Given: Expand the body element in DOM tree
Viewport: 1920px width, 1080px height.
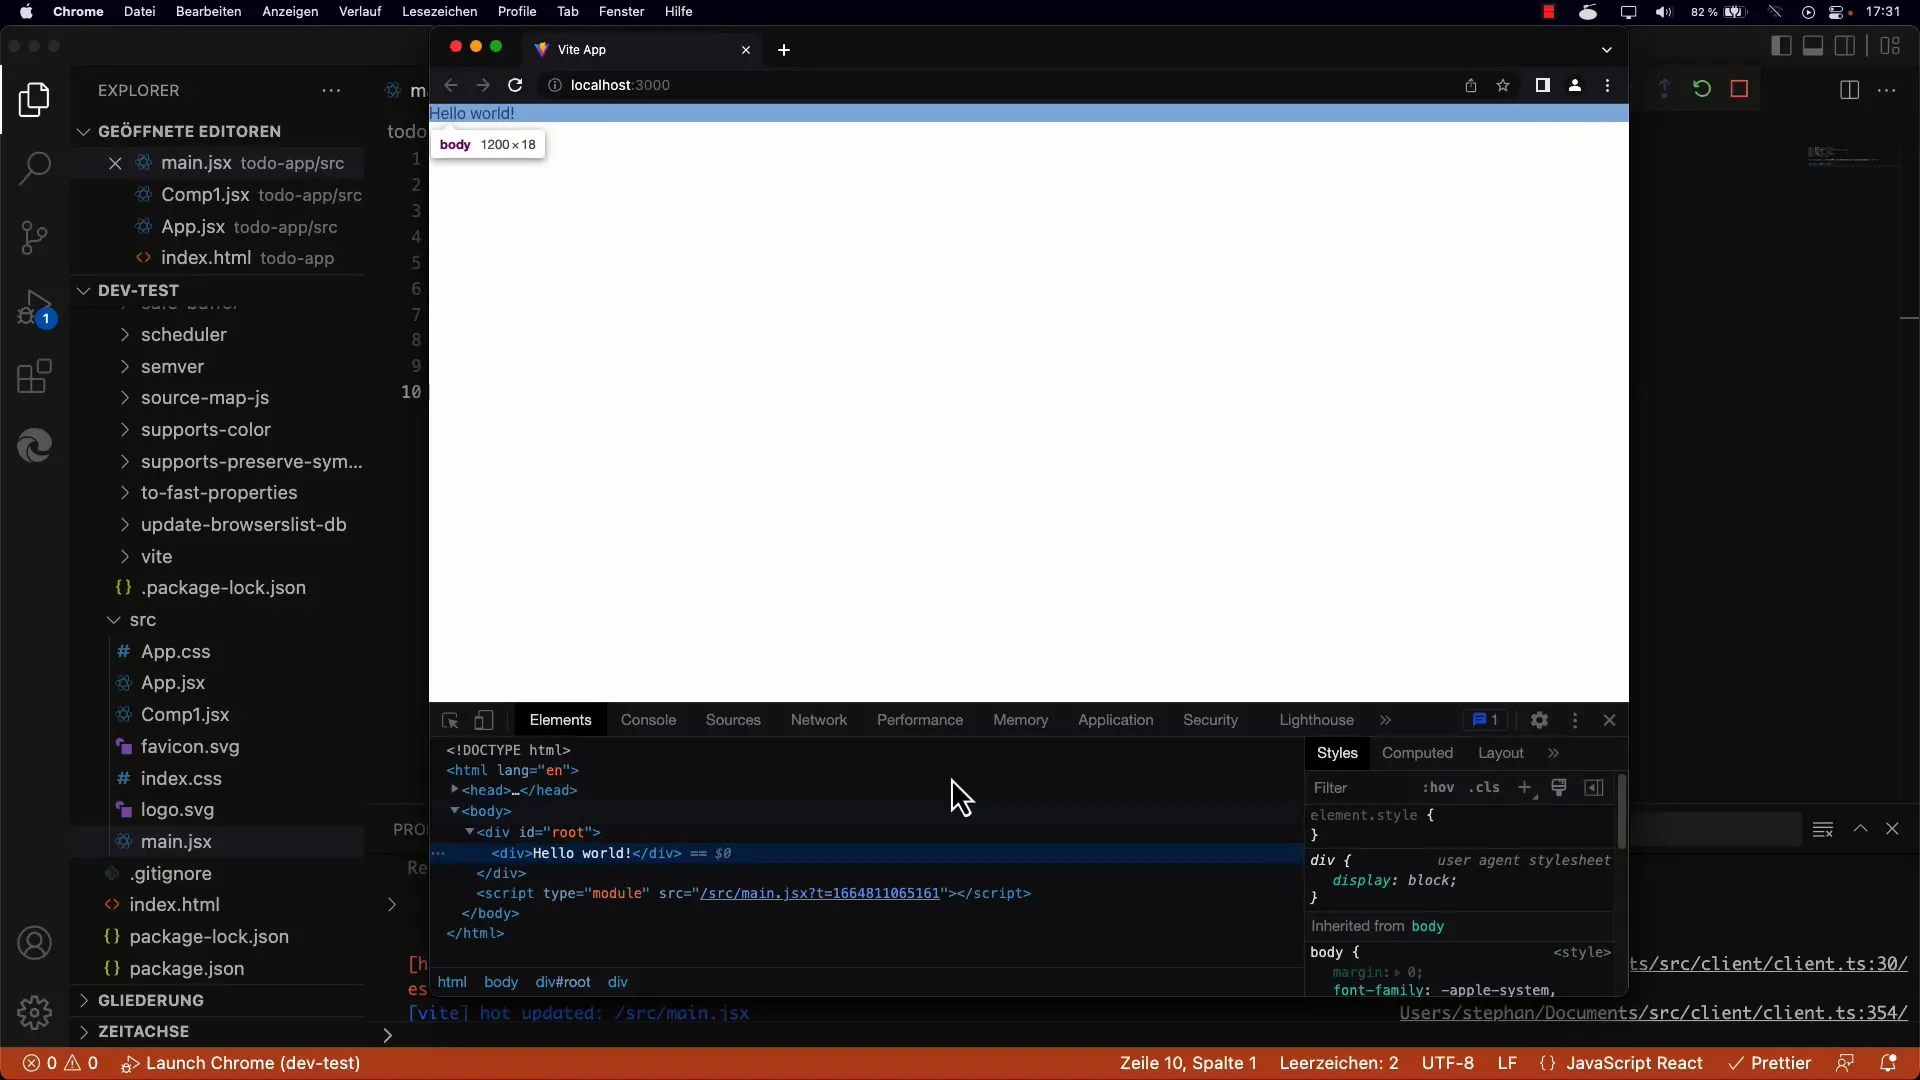Looking at the screenshot, I should click(x=455, y=810).
